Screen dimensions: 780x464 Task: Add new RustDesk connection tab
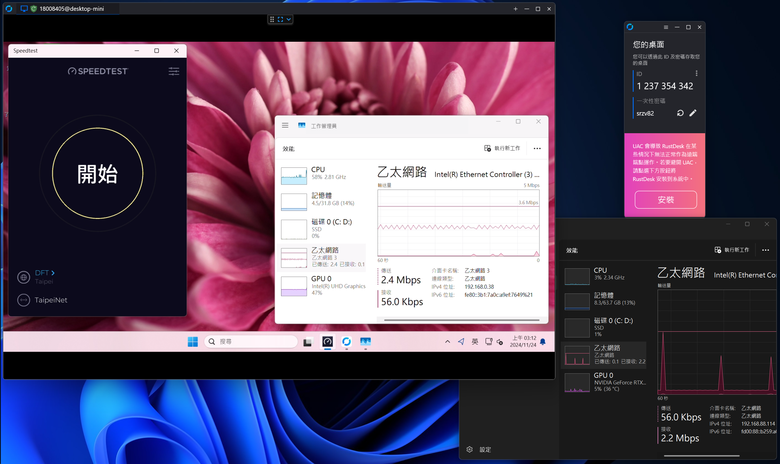point(515,8)
